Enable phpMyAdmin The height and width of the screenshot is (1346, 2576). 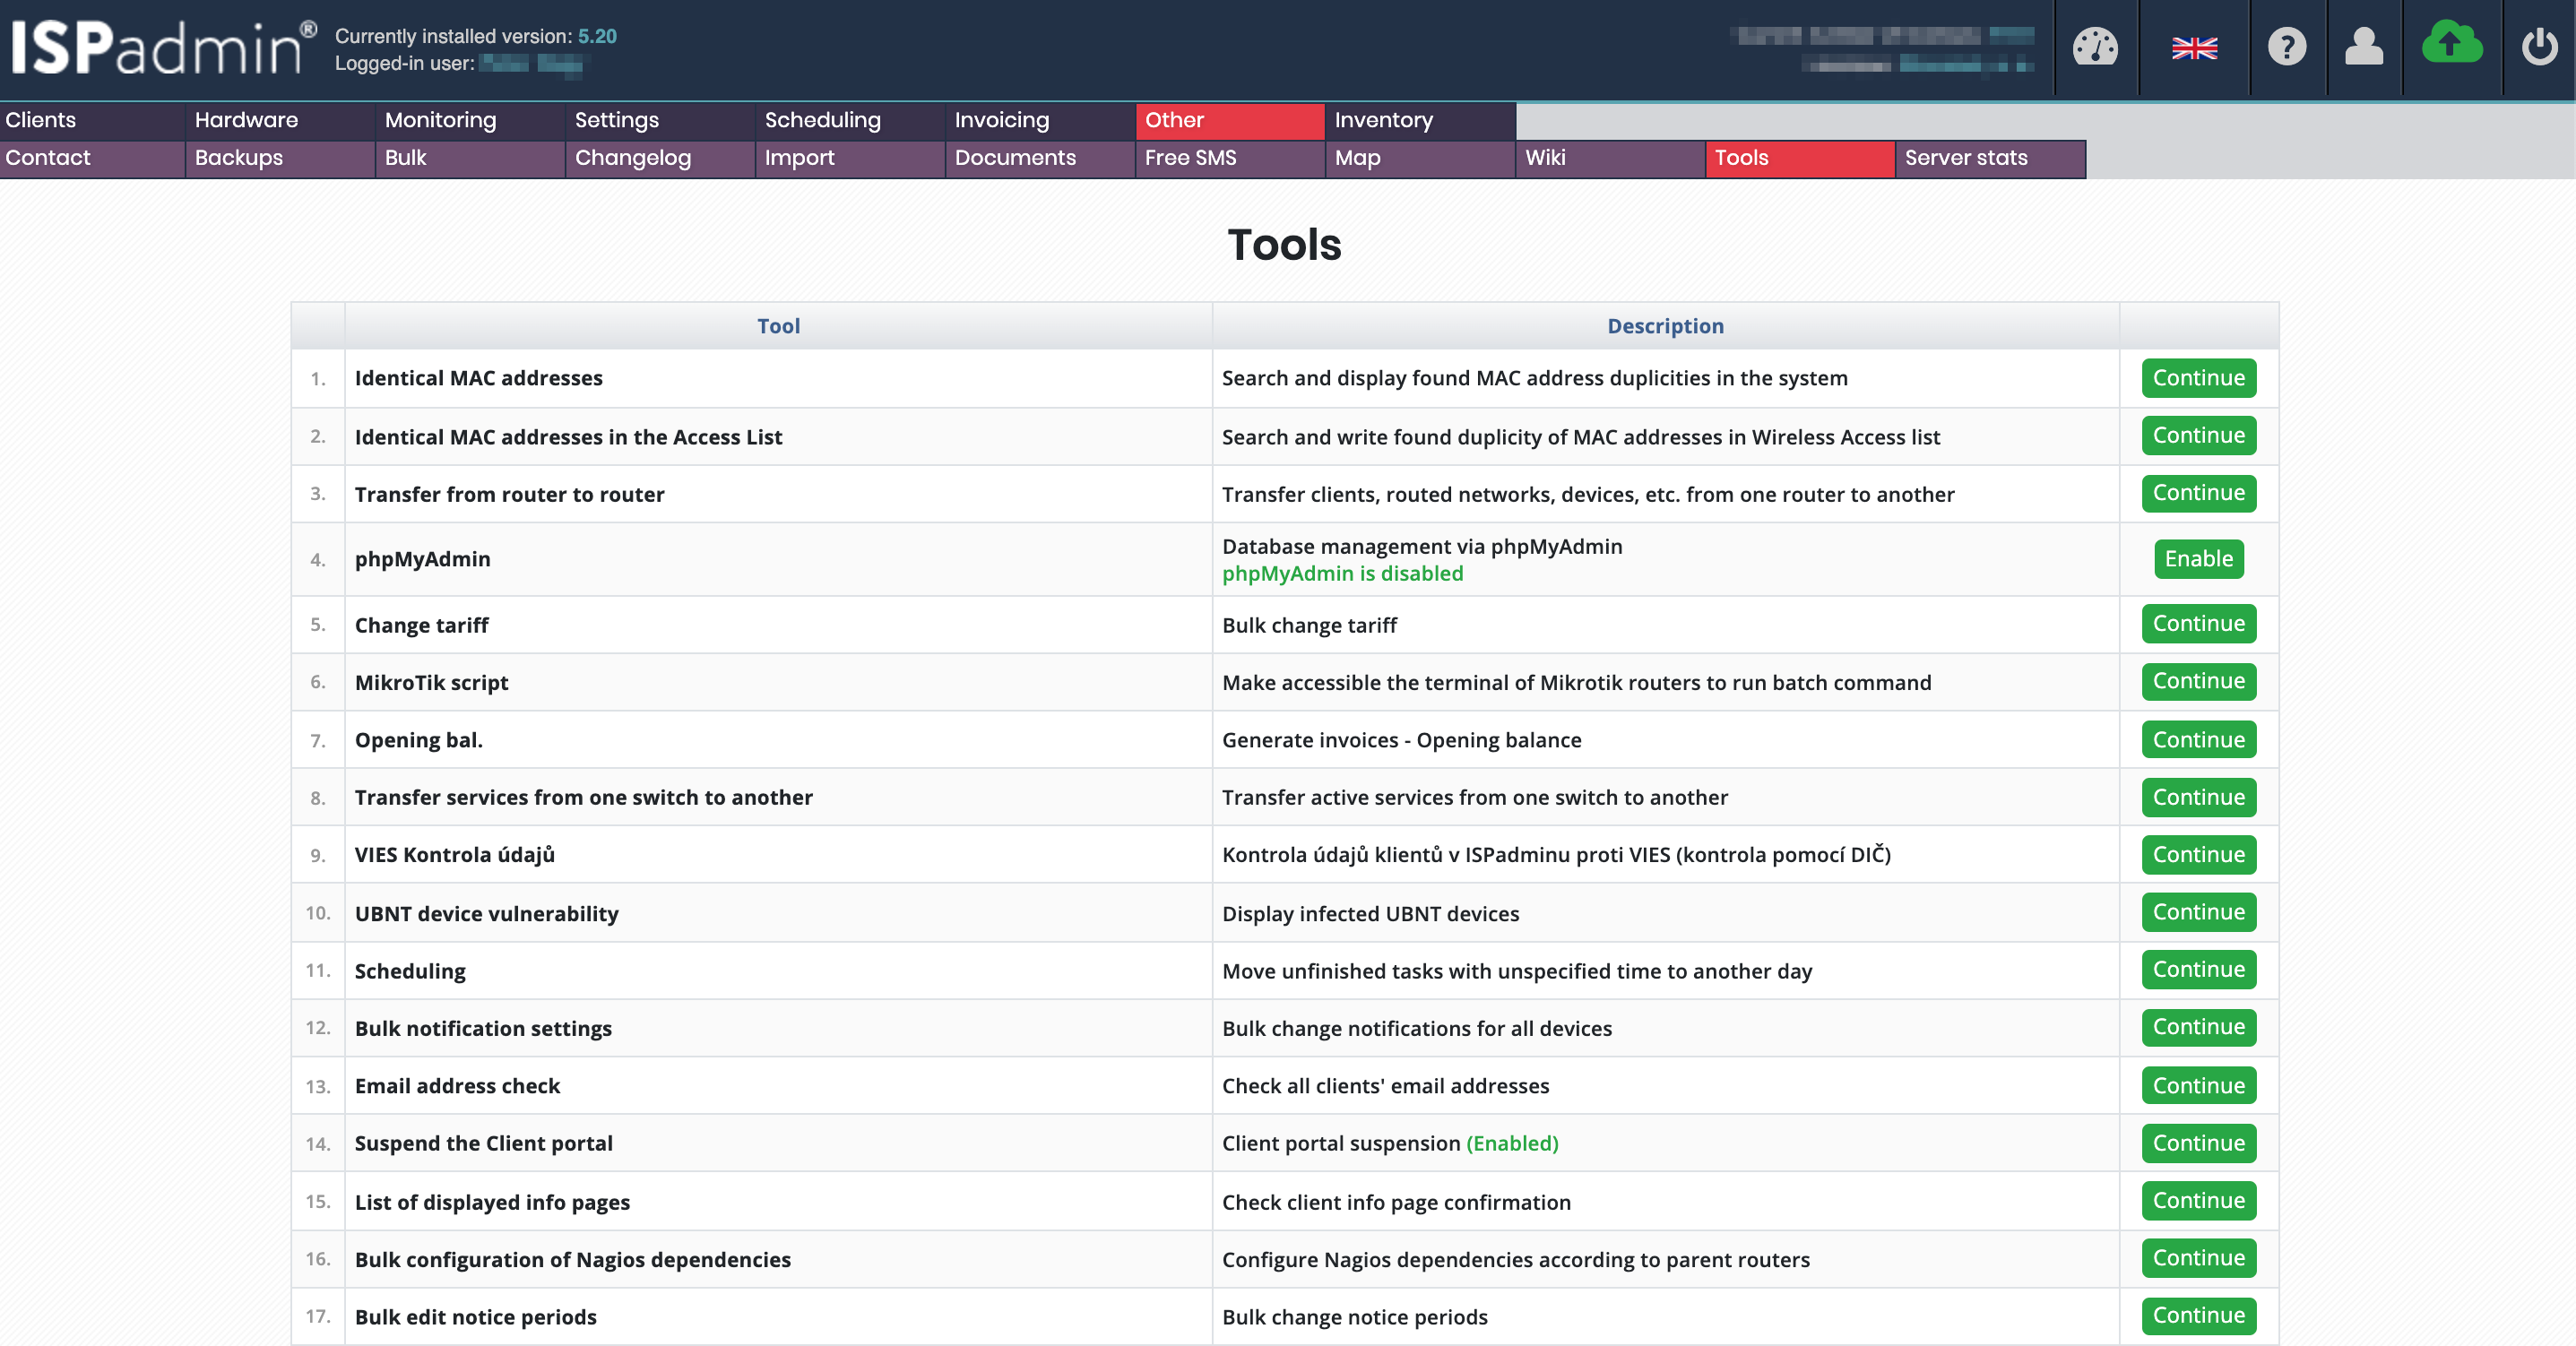pyautogui.click(x=2198, y=559)
